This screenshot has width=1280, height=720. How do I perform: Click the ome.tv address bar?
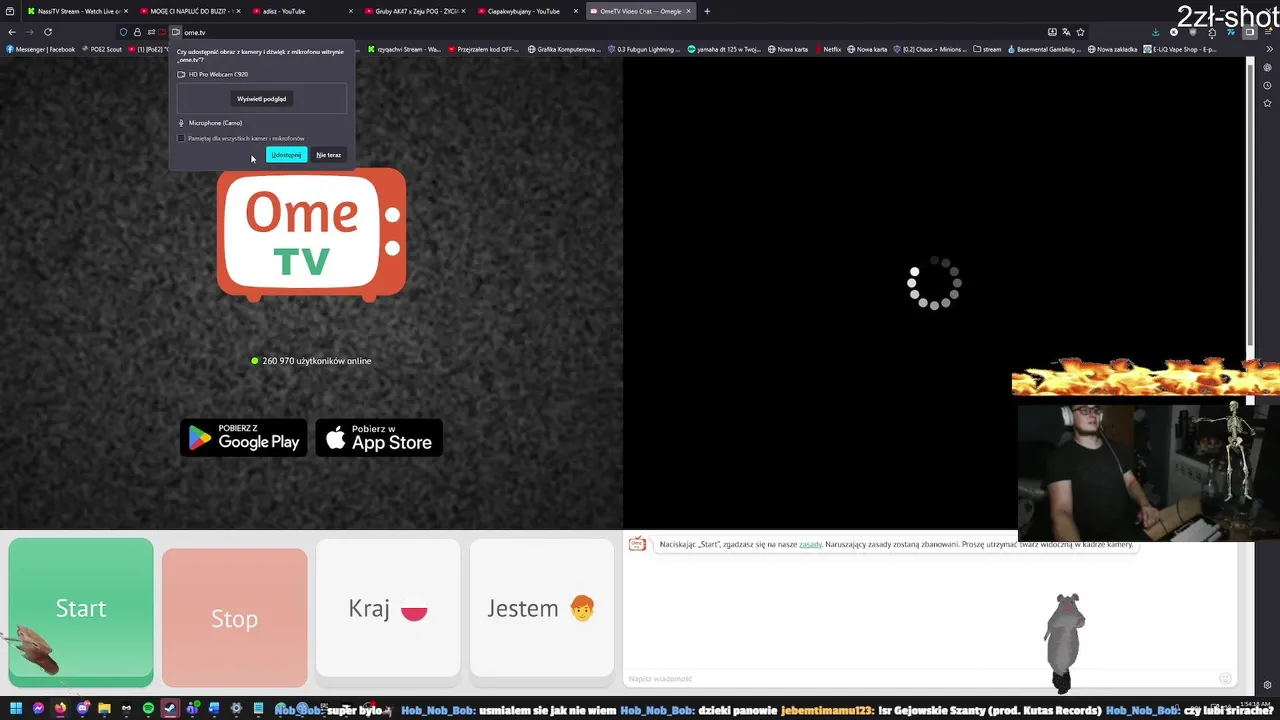click(600, 32)
